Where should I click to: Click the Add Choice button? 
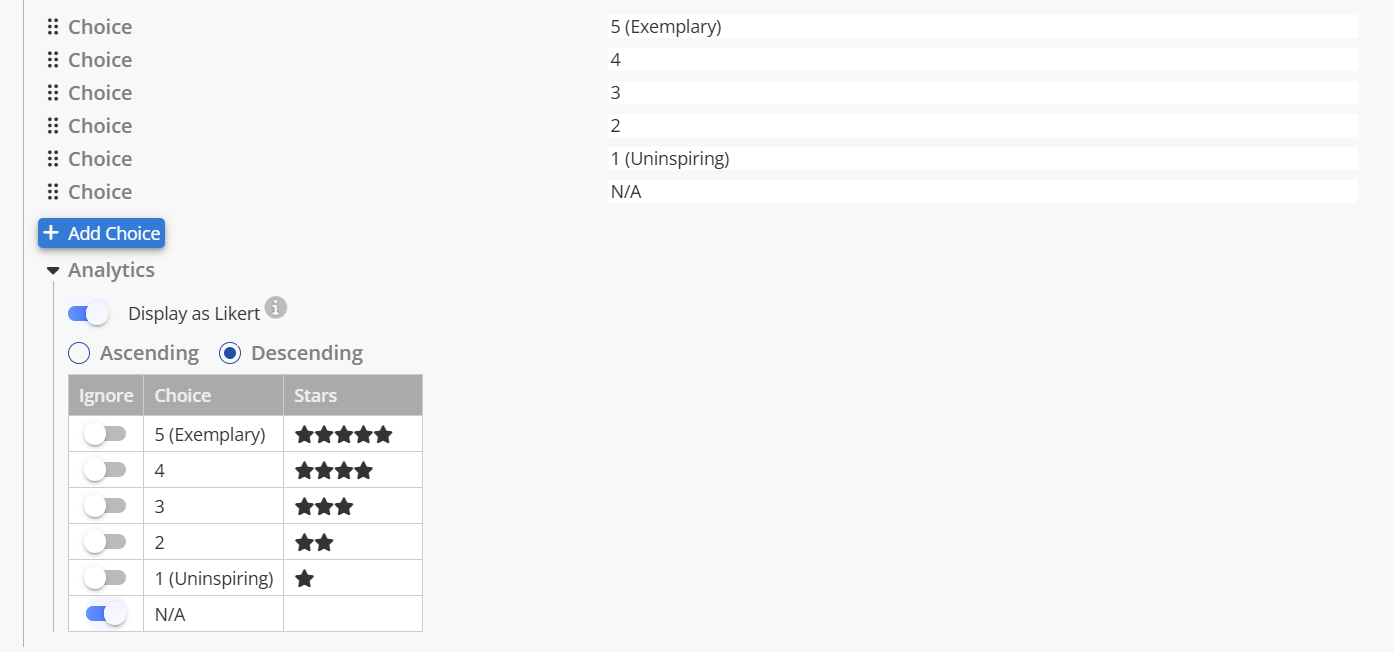[x=101, y=233]
